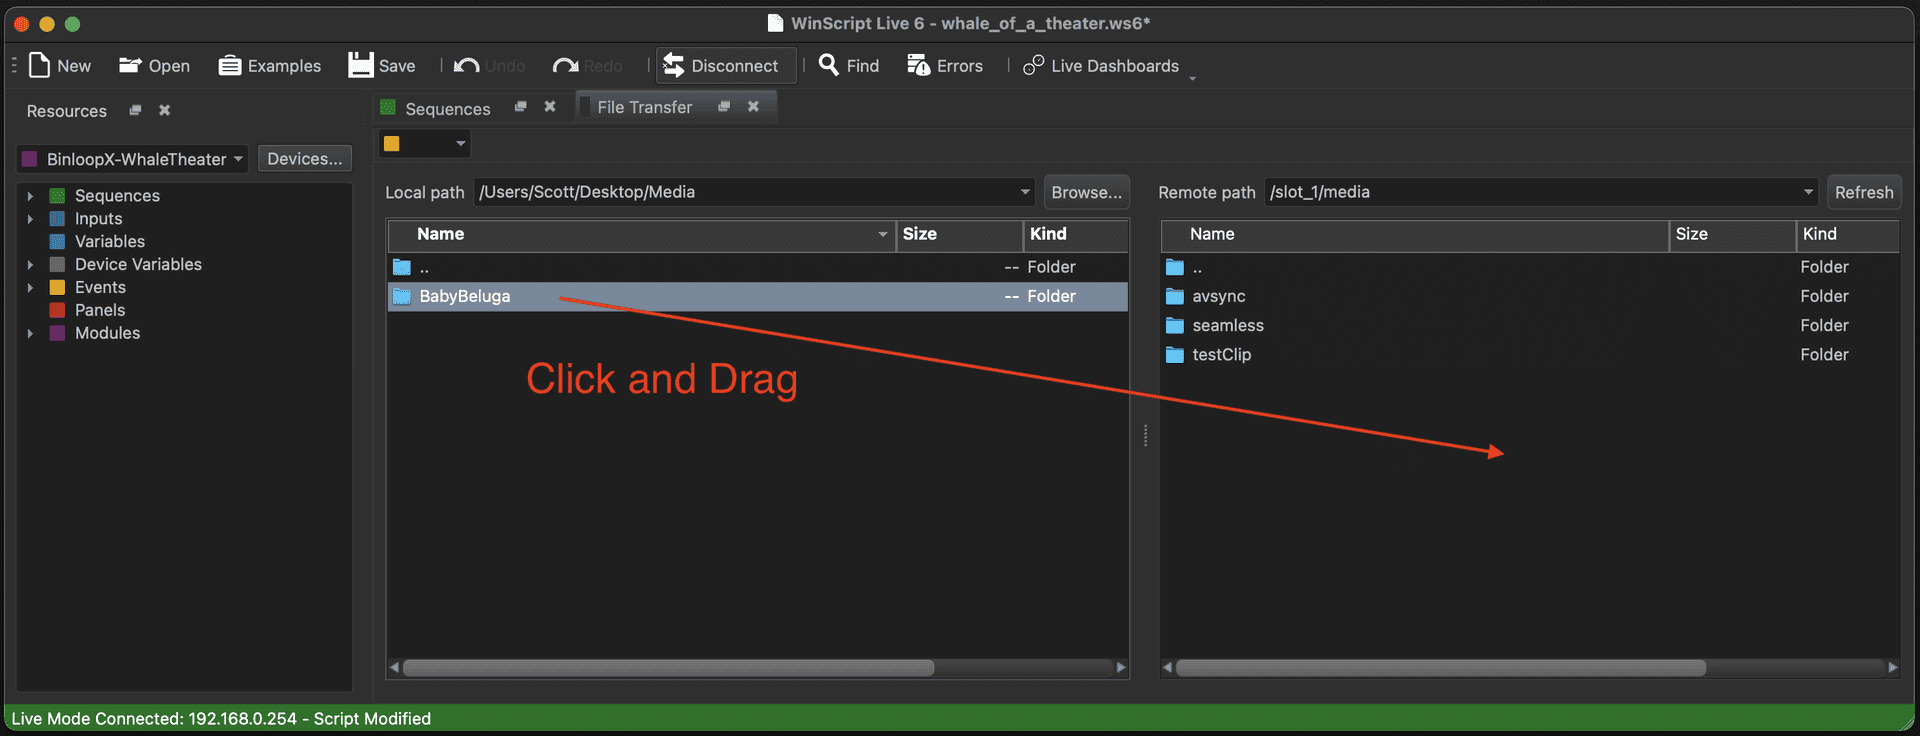
Task: Open the yellow color swatch dropdown
Action: click(x=460, y=144)
